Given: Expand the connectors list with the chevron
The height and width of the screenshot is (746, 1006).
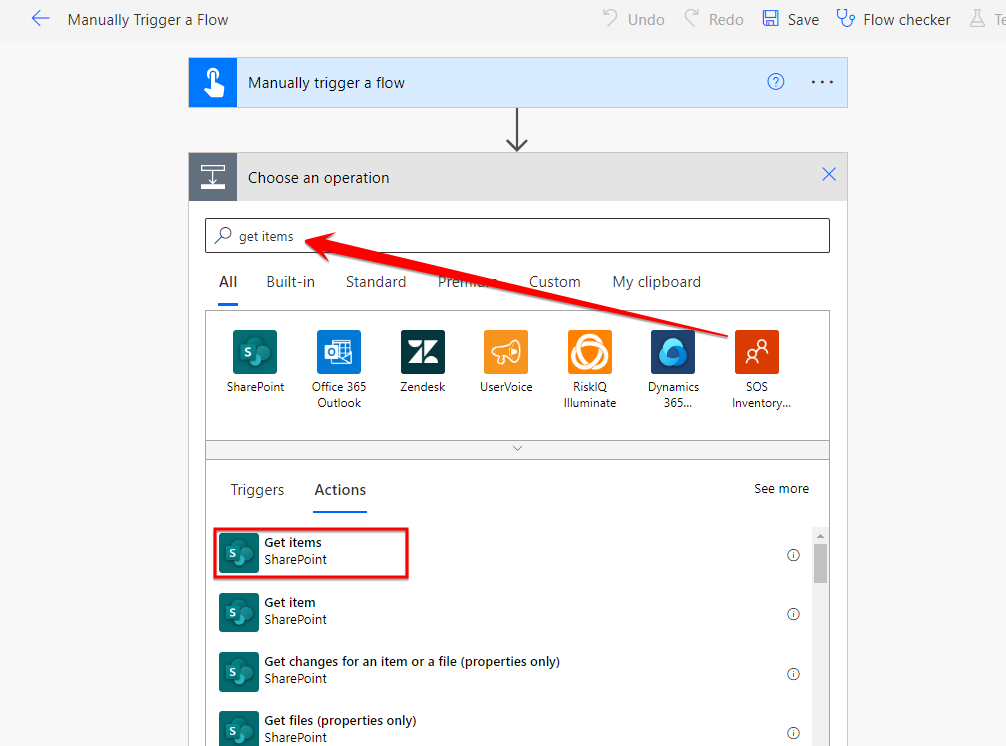Looking at the screenshot, I should pyautogui.click(x=517, y=449).
